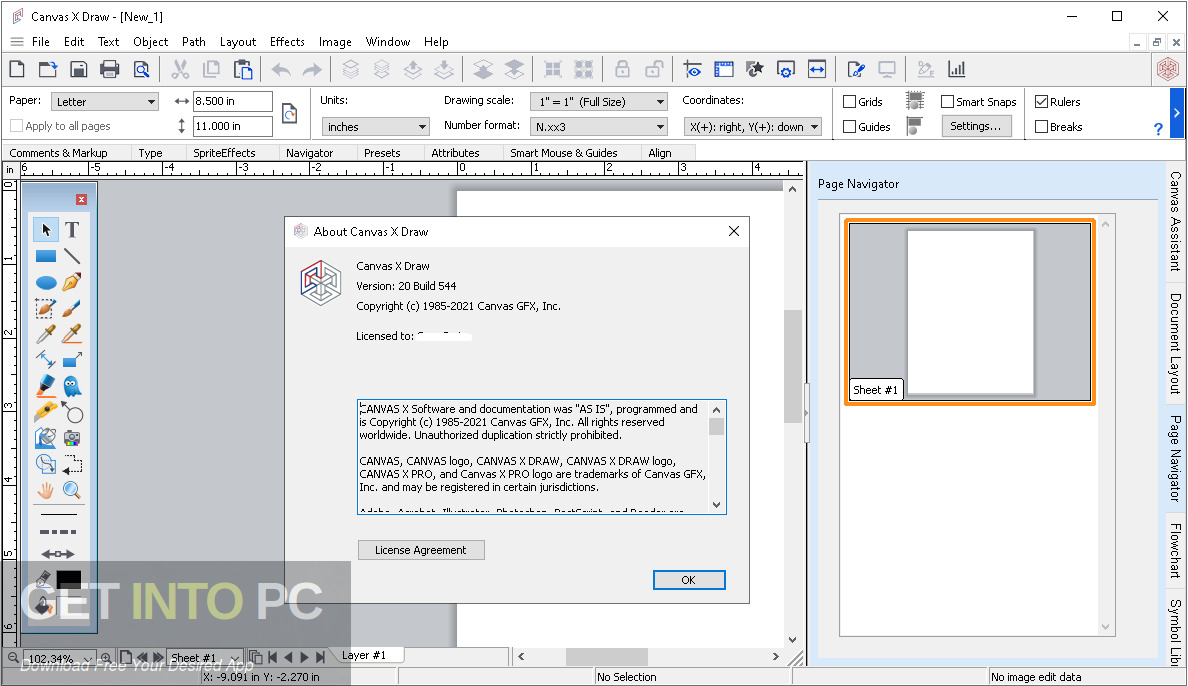Select the camera capture tool
The width and height of the screenshot is (1188, 686).
click(x=72, y=437)
